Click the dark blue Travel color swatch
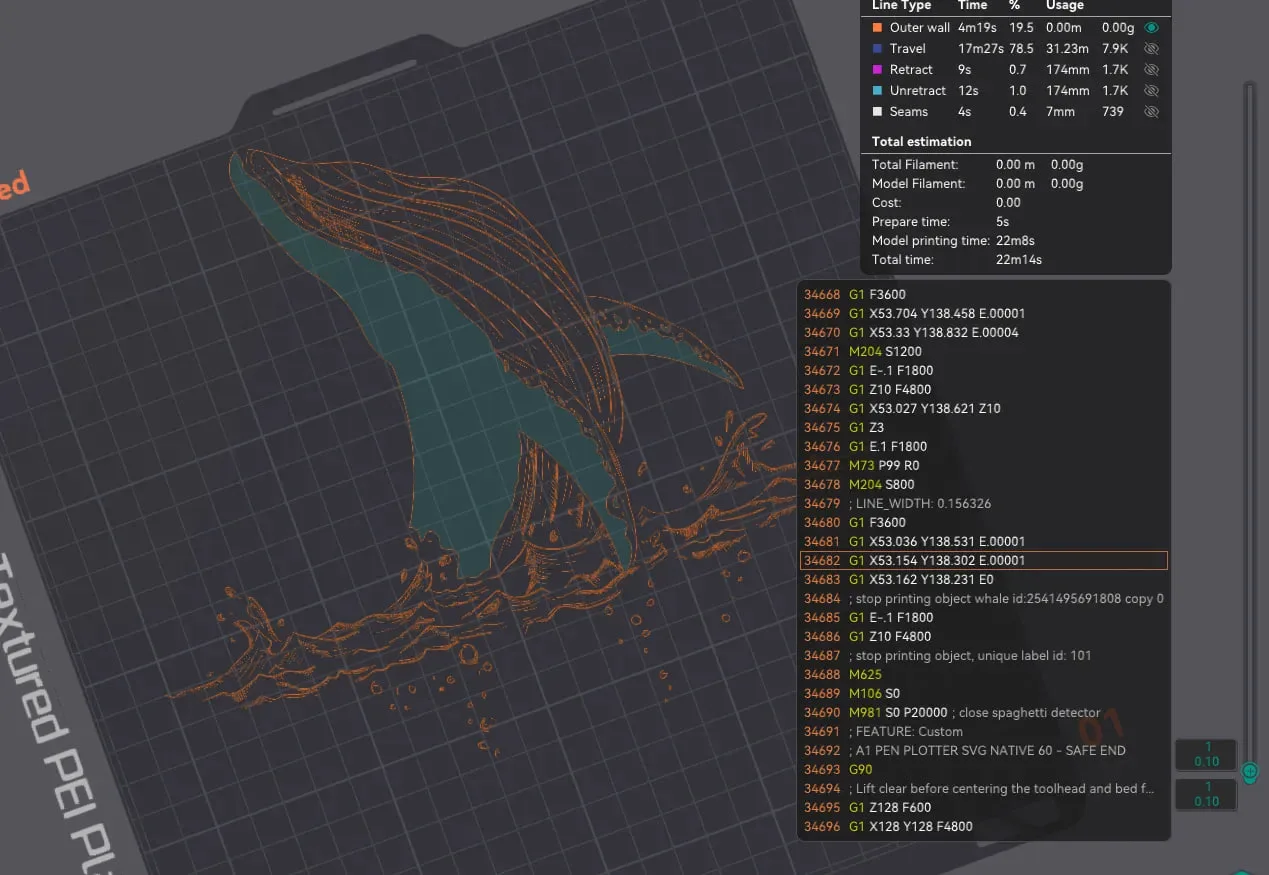The height and width of the screenshot is (875, 1269). coord(877,49)
